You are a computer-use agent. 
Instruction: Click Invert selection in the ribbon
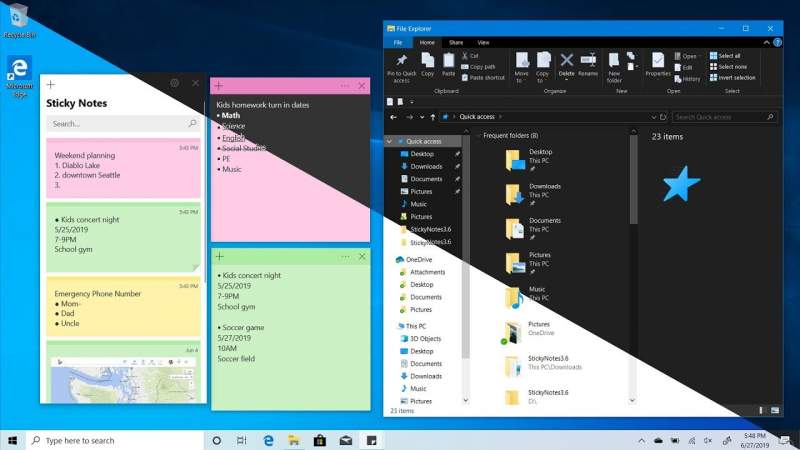733,78
